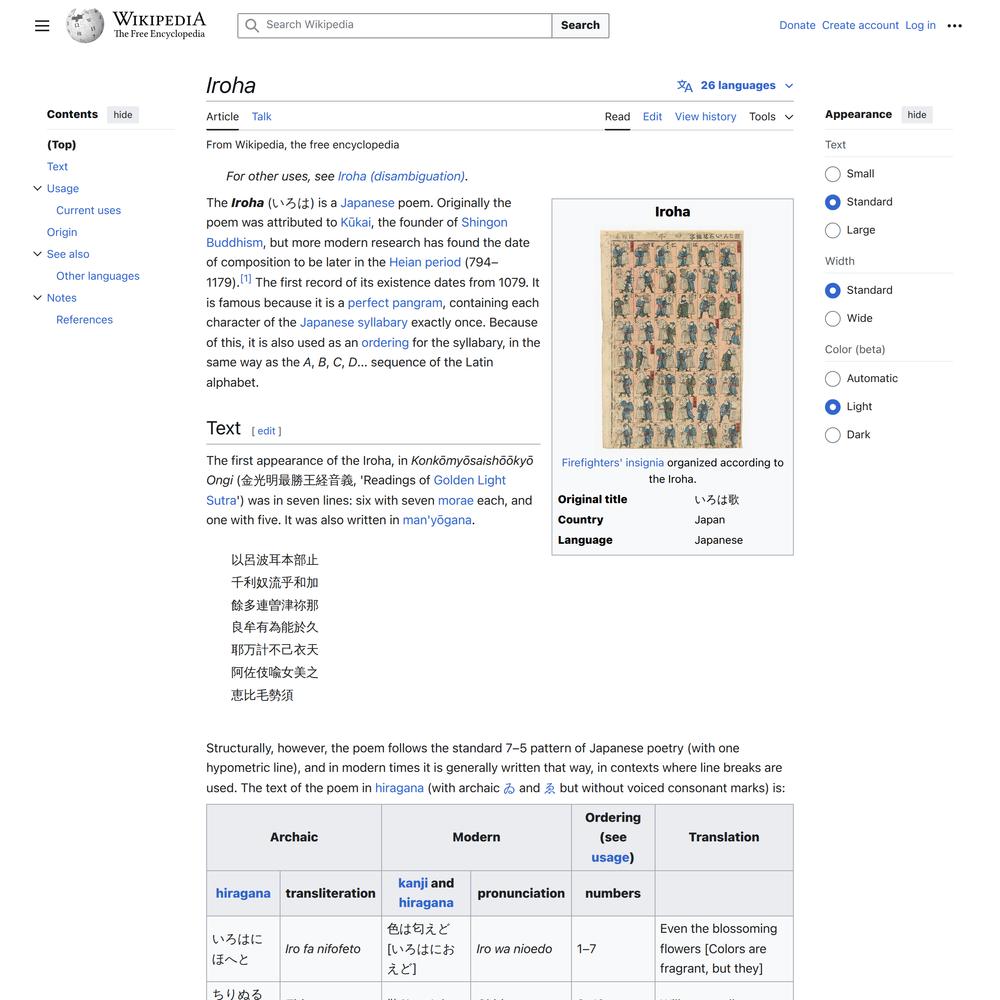Select Automatic color mode
This screenshot has height=1000, width=1000.
coord(832,379)
